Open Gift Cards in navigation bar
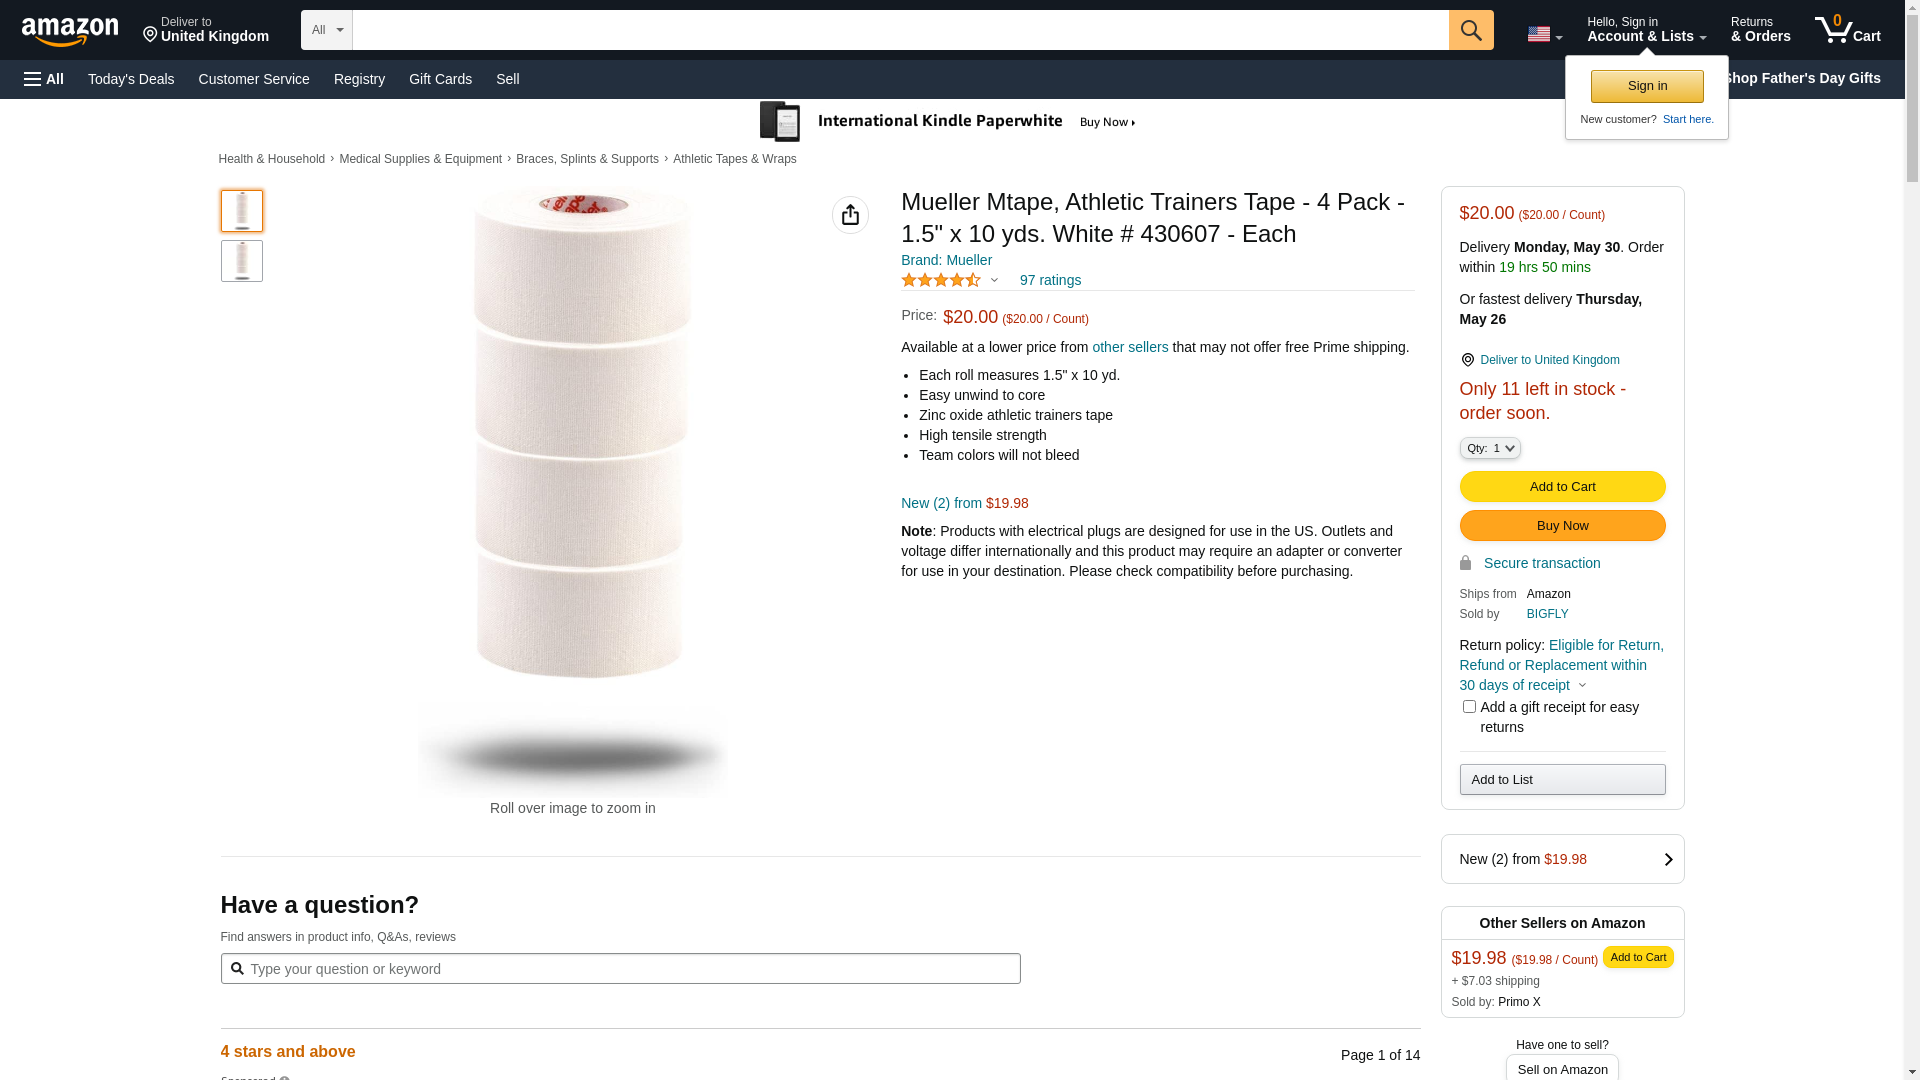This screenshot has width=1920, height=1080. 440,79
